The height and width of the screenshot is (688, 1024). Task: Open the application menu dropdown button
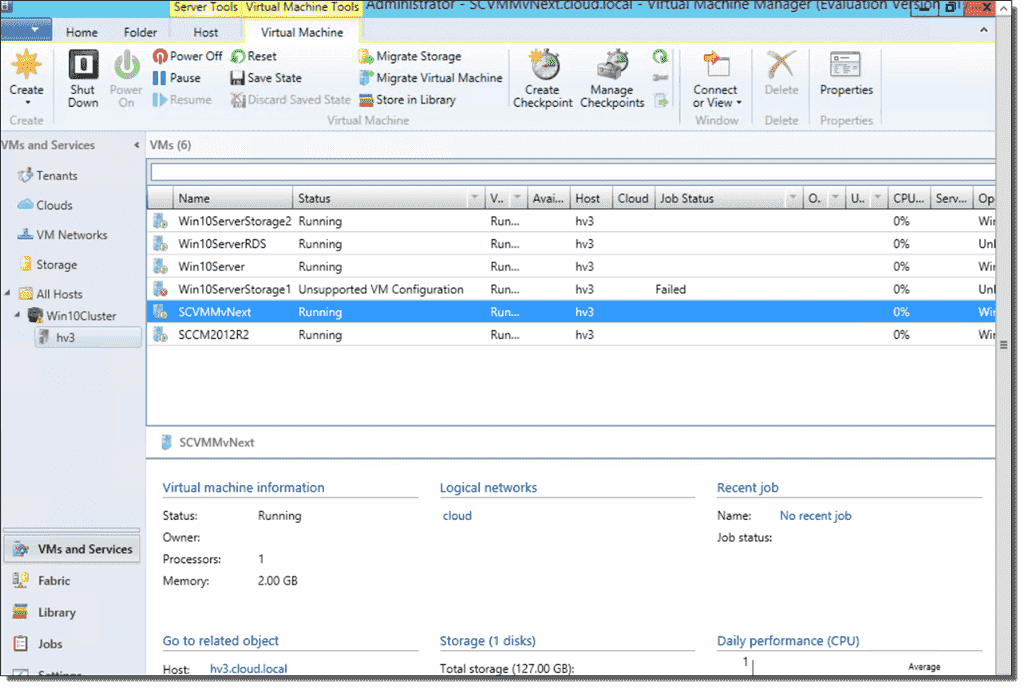point(29,29)
